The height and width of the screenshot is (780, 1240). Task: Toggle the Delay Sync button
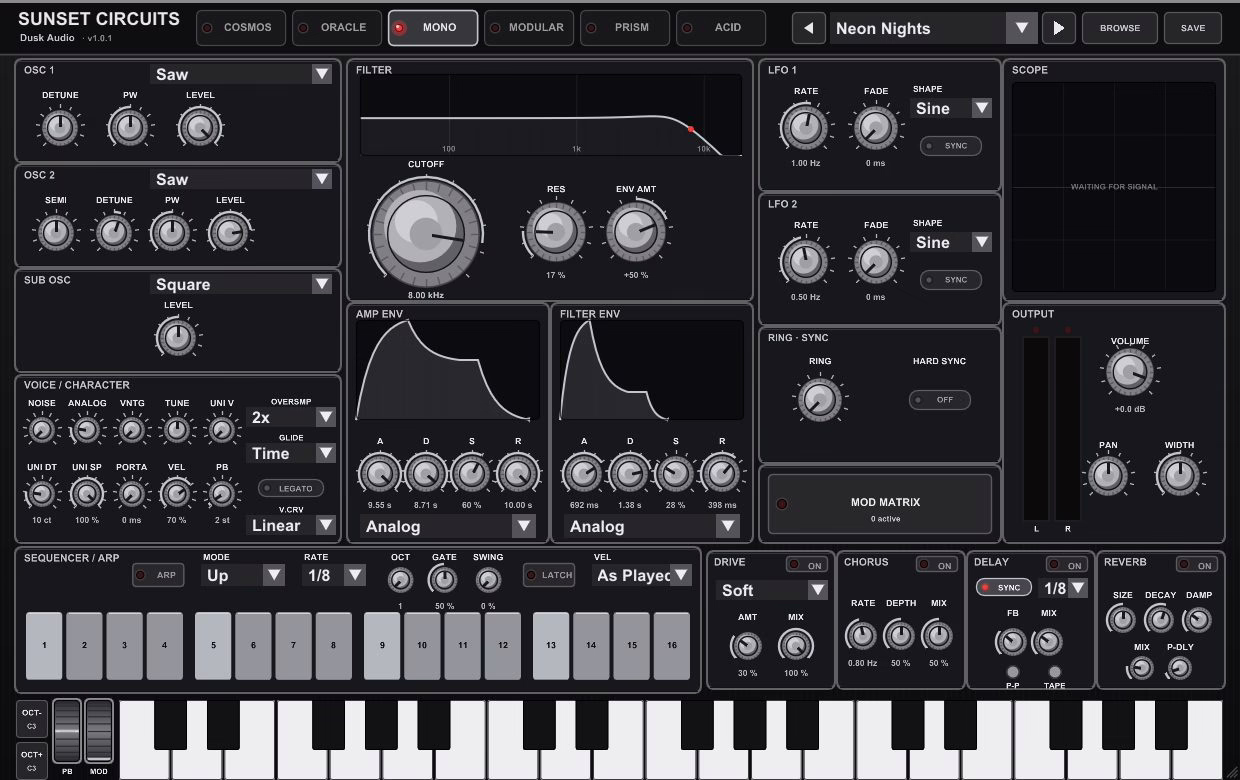point(1004,587)
